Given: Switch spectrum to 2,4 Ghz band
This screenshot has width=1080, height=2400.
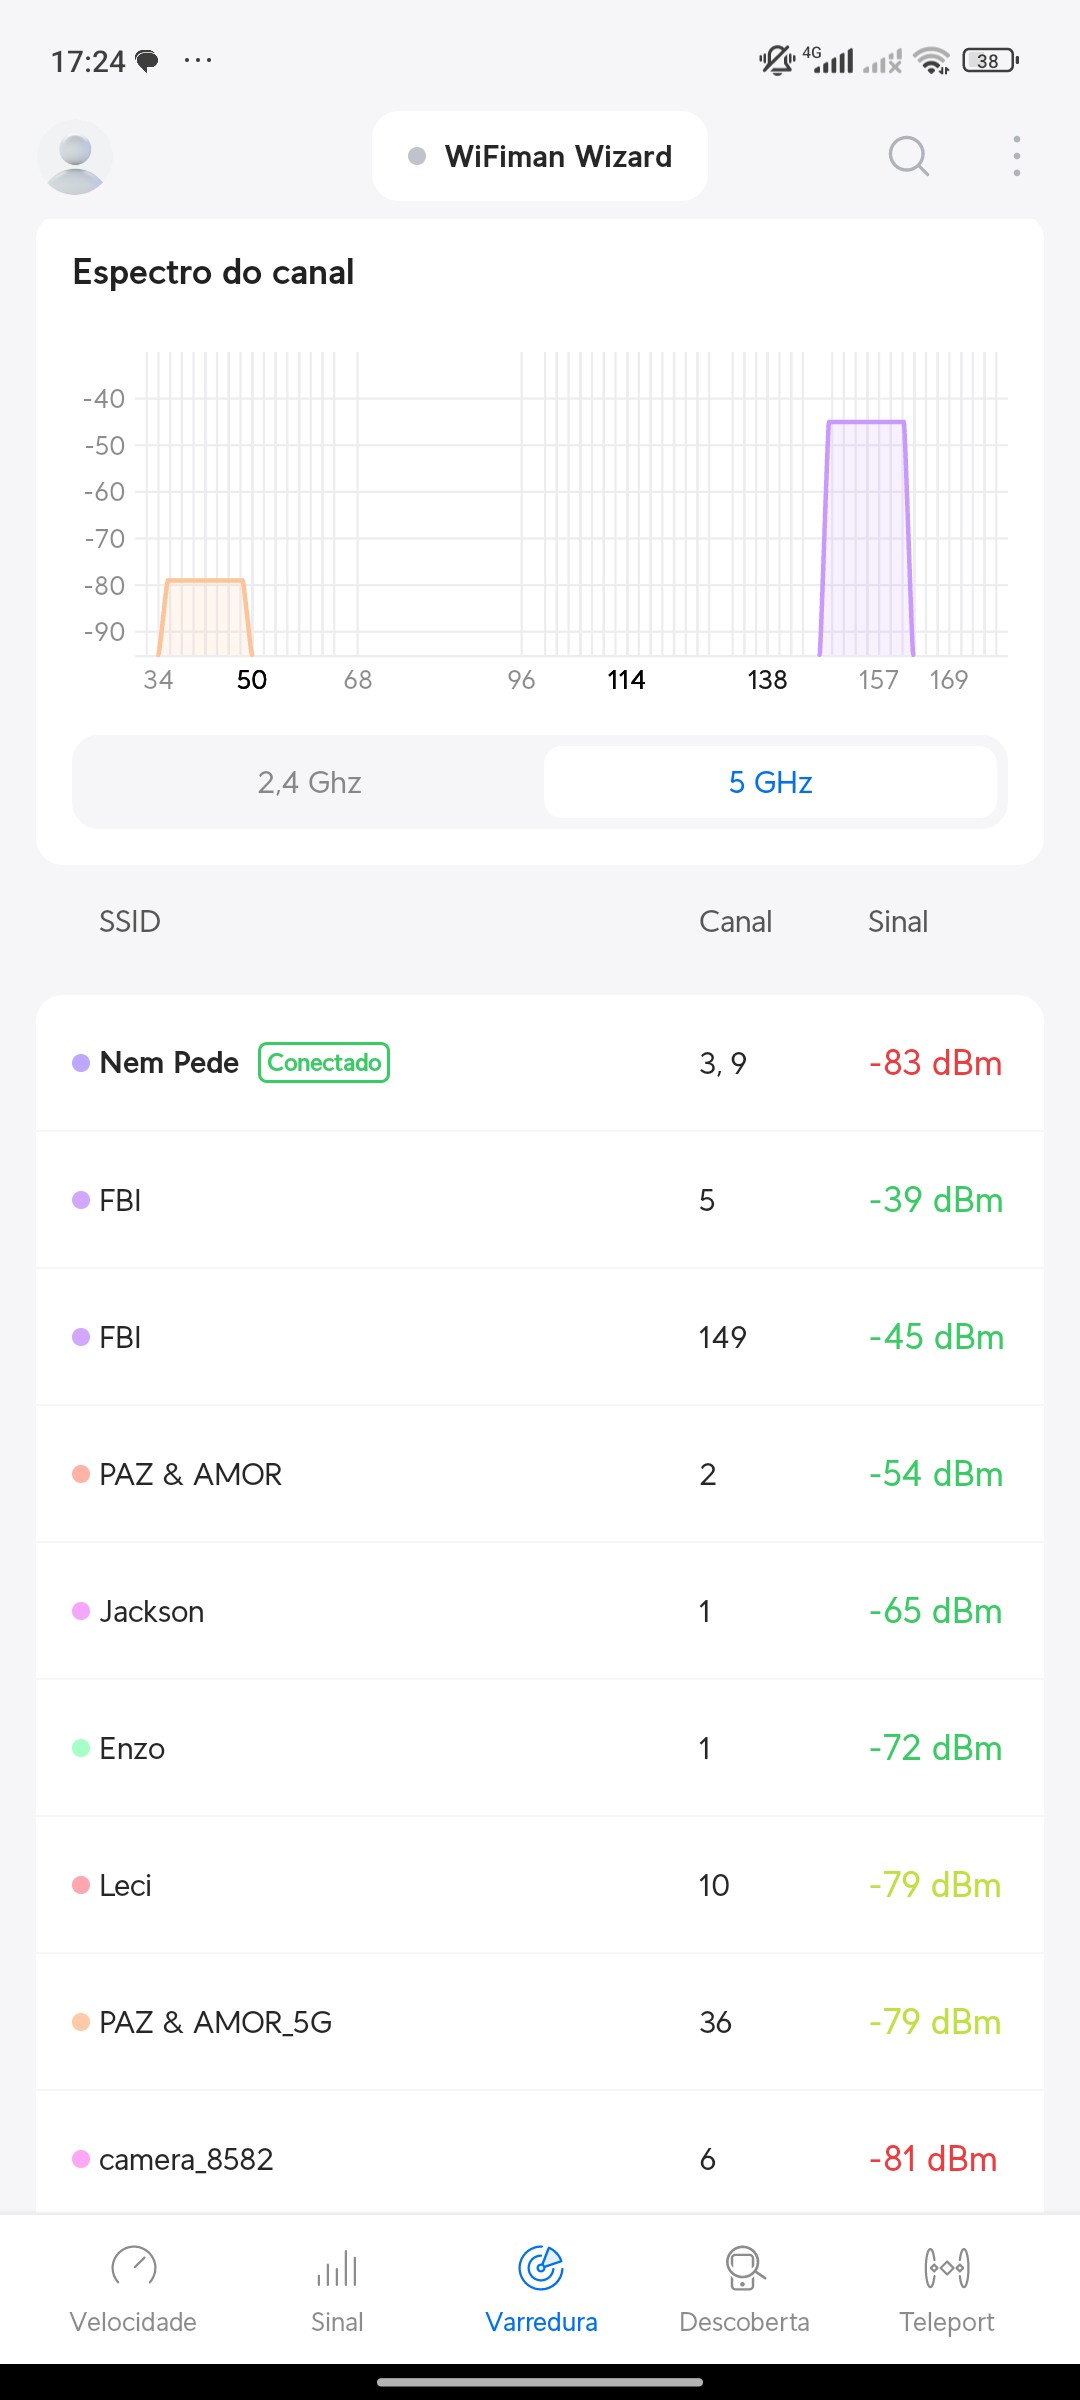Looking at the screenshot, I should click(309, 782).
